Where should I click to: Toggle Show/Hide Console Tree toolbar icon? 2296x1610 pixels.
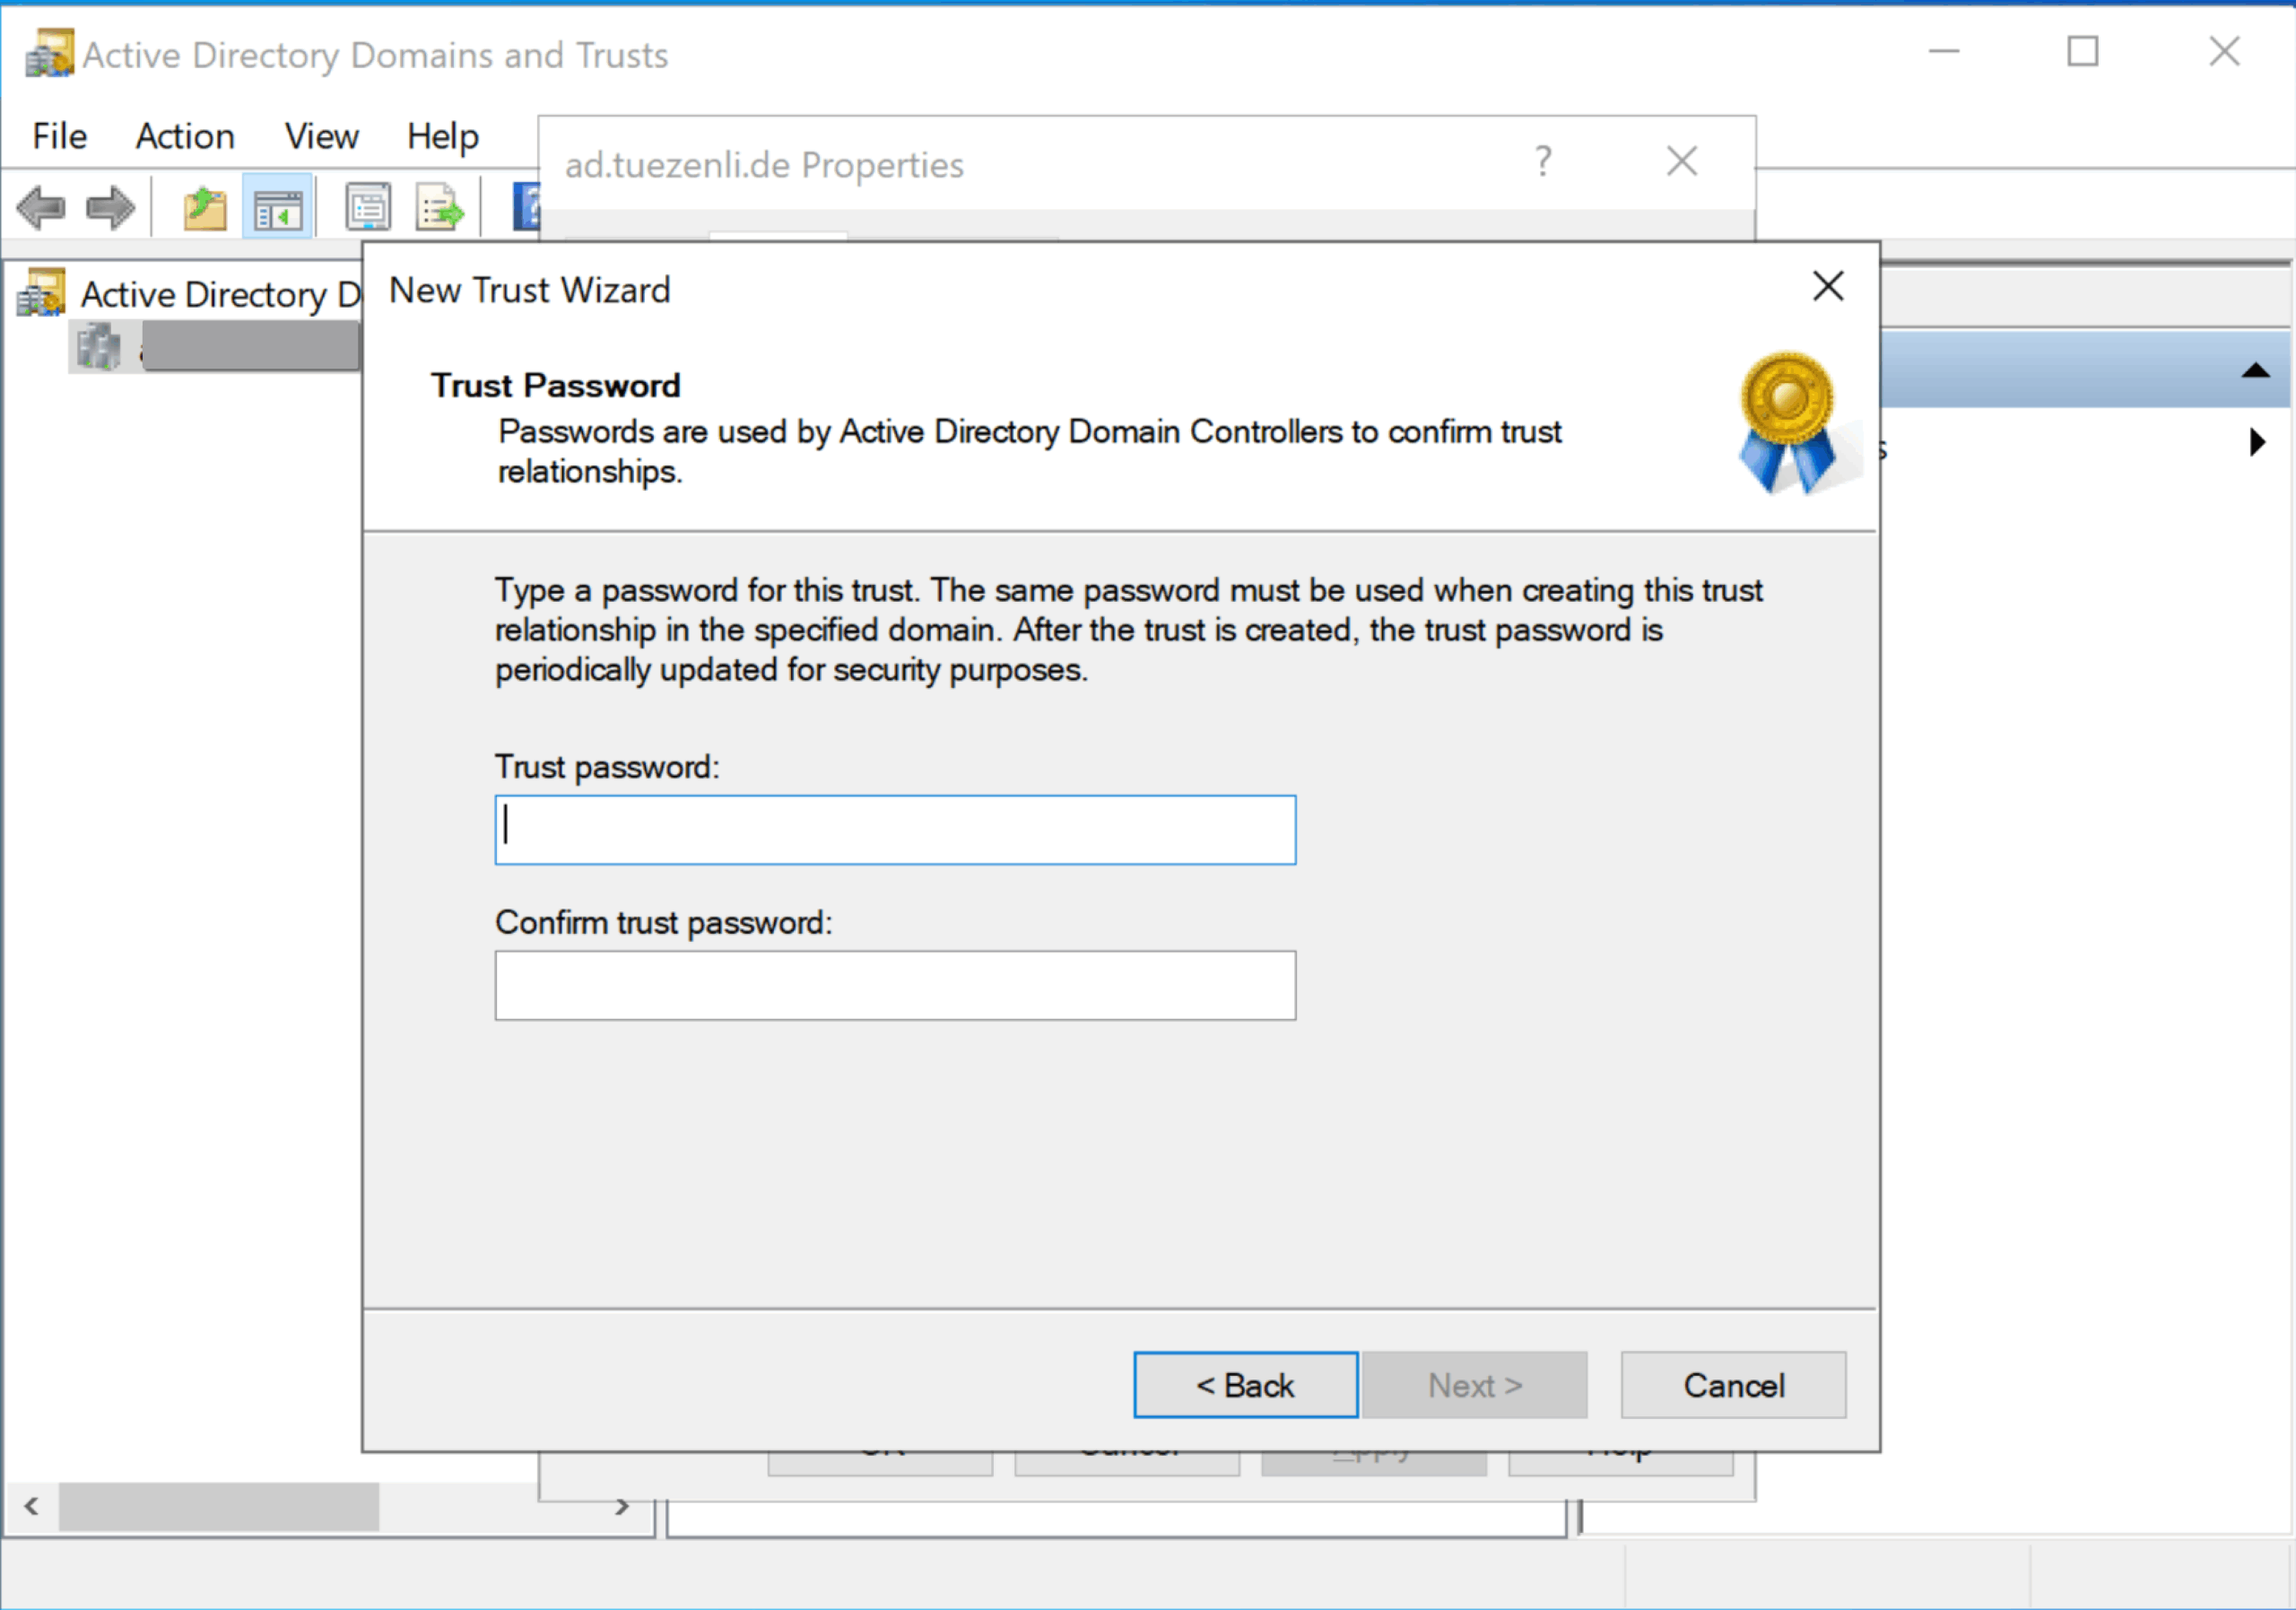coord(278,209)
